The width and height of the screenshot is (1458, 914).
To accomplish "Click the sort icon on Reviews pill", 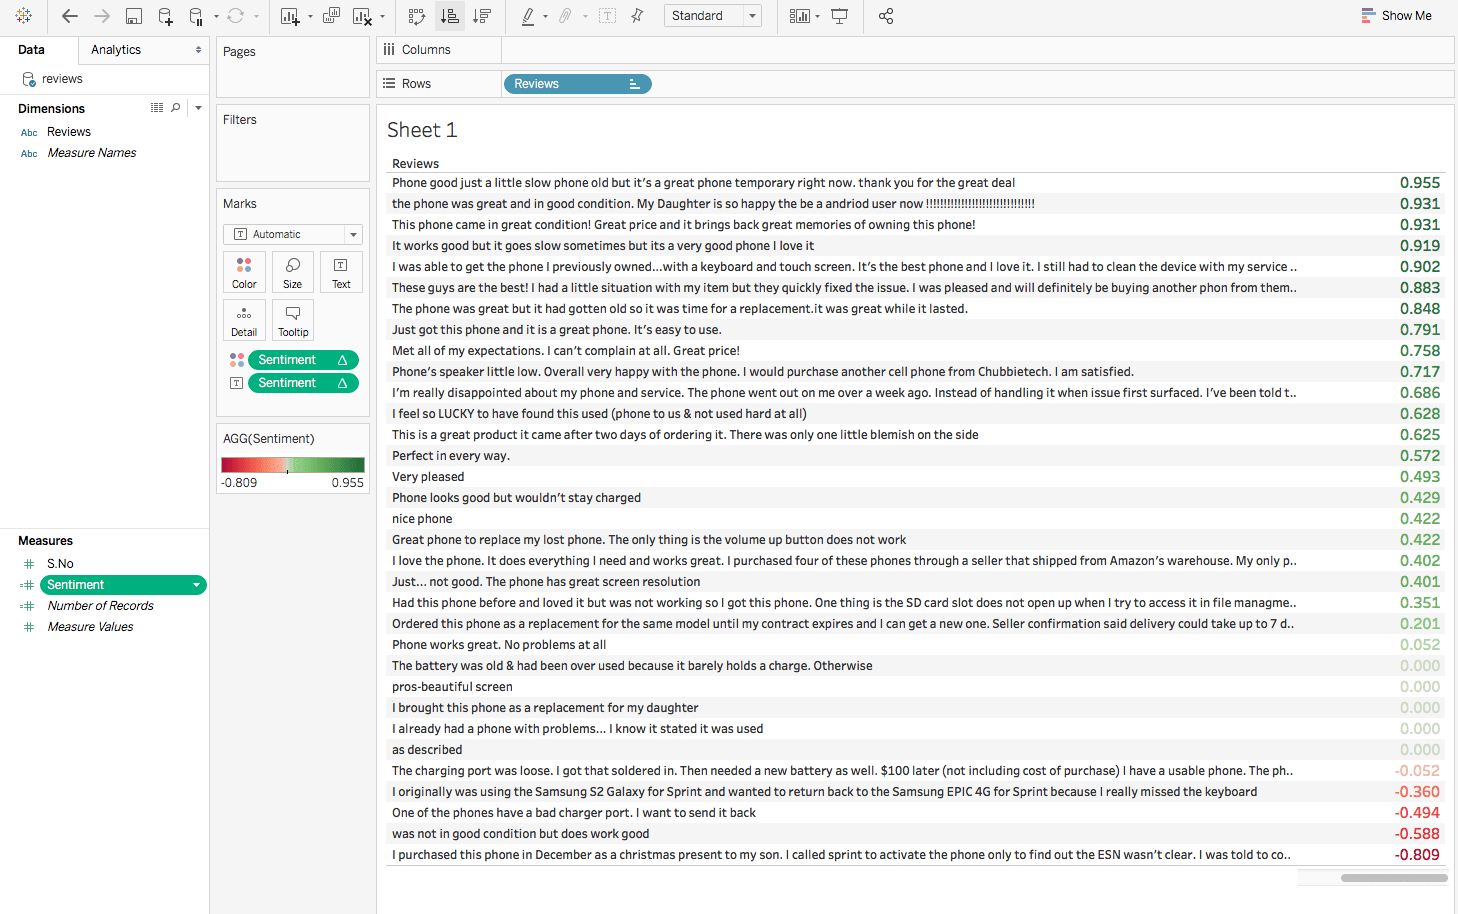I will coord(634,84).
